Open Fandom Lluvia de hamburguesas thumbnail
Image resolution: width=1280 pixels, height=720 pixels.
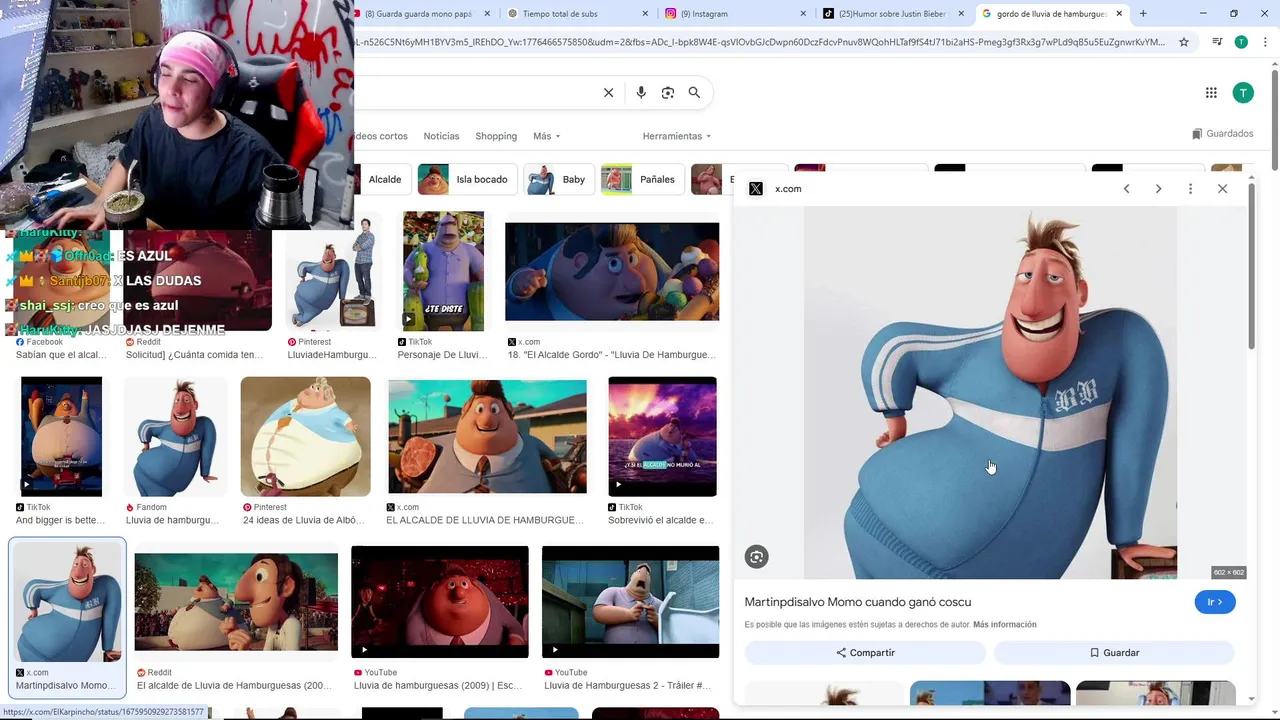pos(175,436)
